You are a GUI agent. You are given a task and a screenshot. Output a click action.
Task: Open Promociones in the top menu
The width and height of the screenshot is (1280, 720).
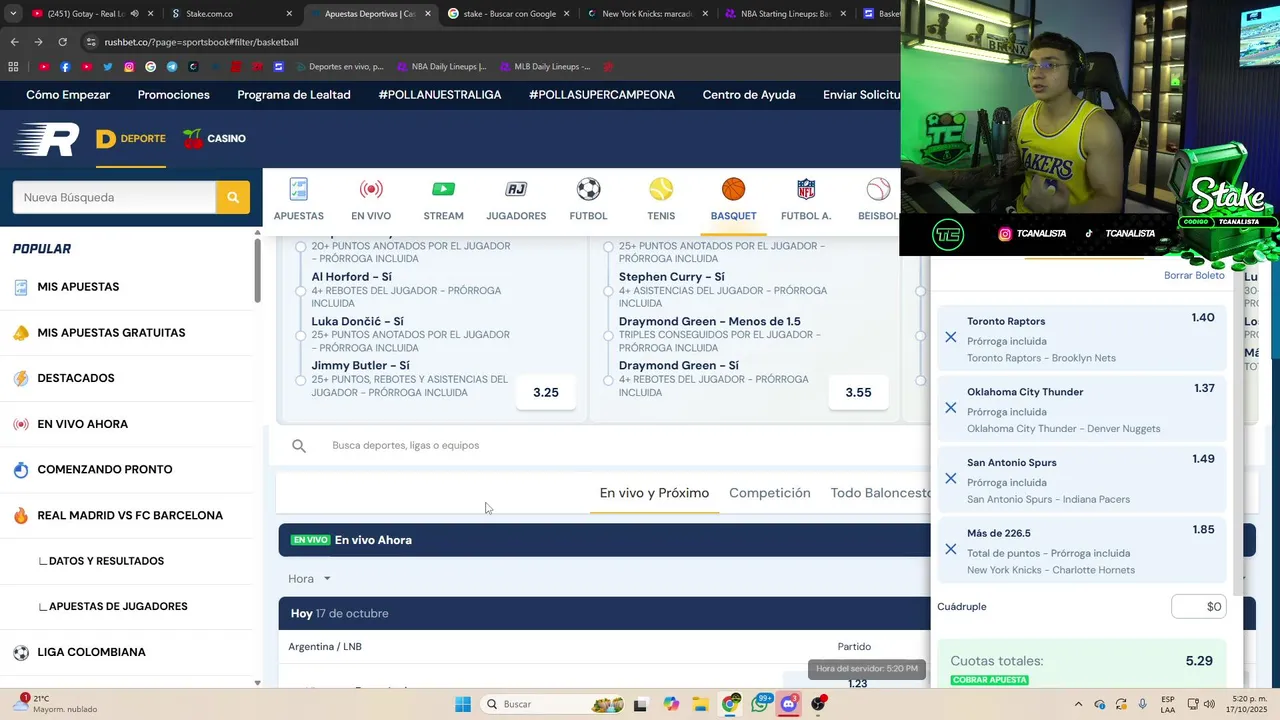(174, 95)
